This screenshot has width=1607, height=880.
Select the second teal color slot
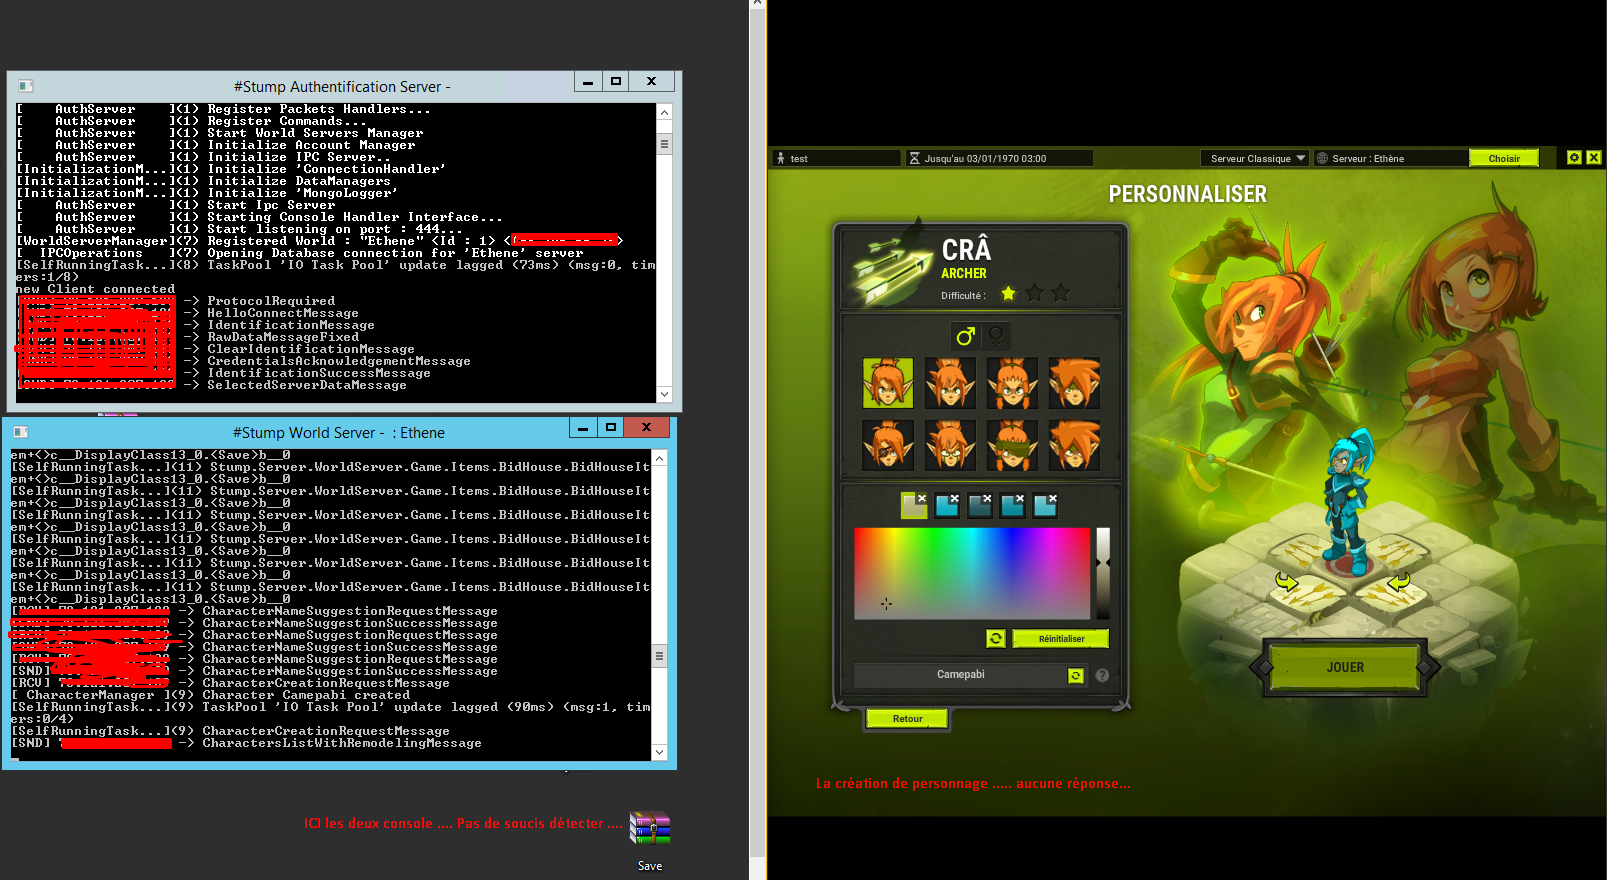tap(947, 505)
